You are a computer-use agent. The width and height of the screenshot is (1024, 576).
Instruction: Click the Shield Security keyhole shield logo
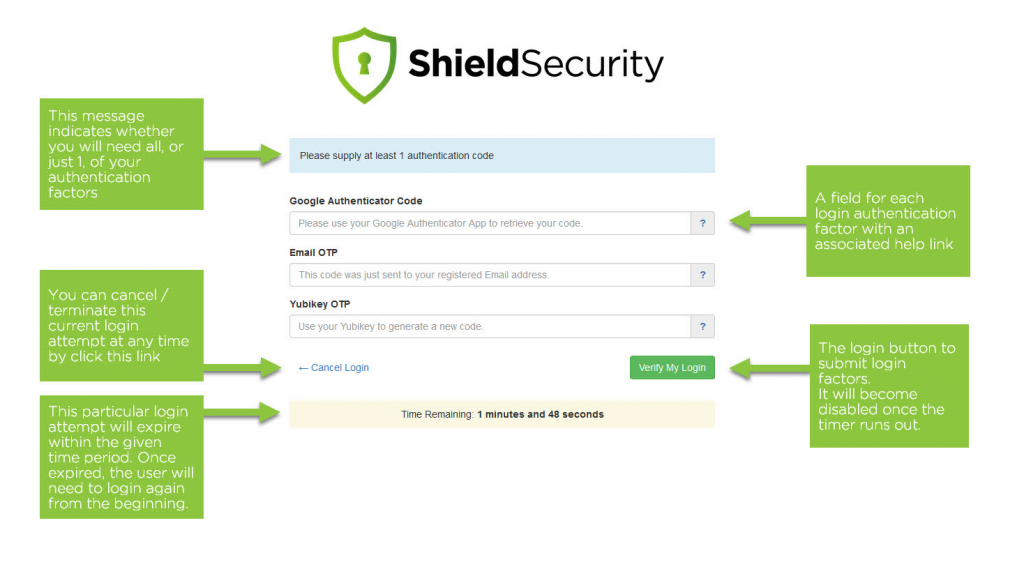(x=364, y=65)
